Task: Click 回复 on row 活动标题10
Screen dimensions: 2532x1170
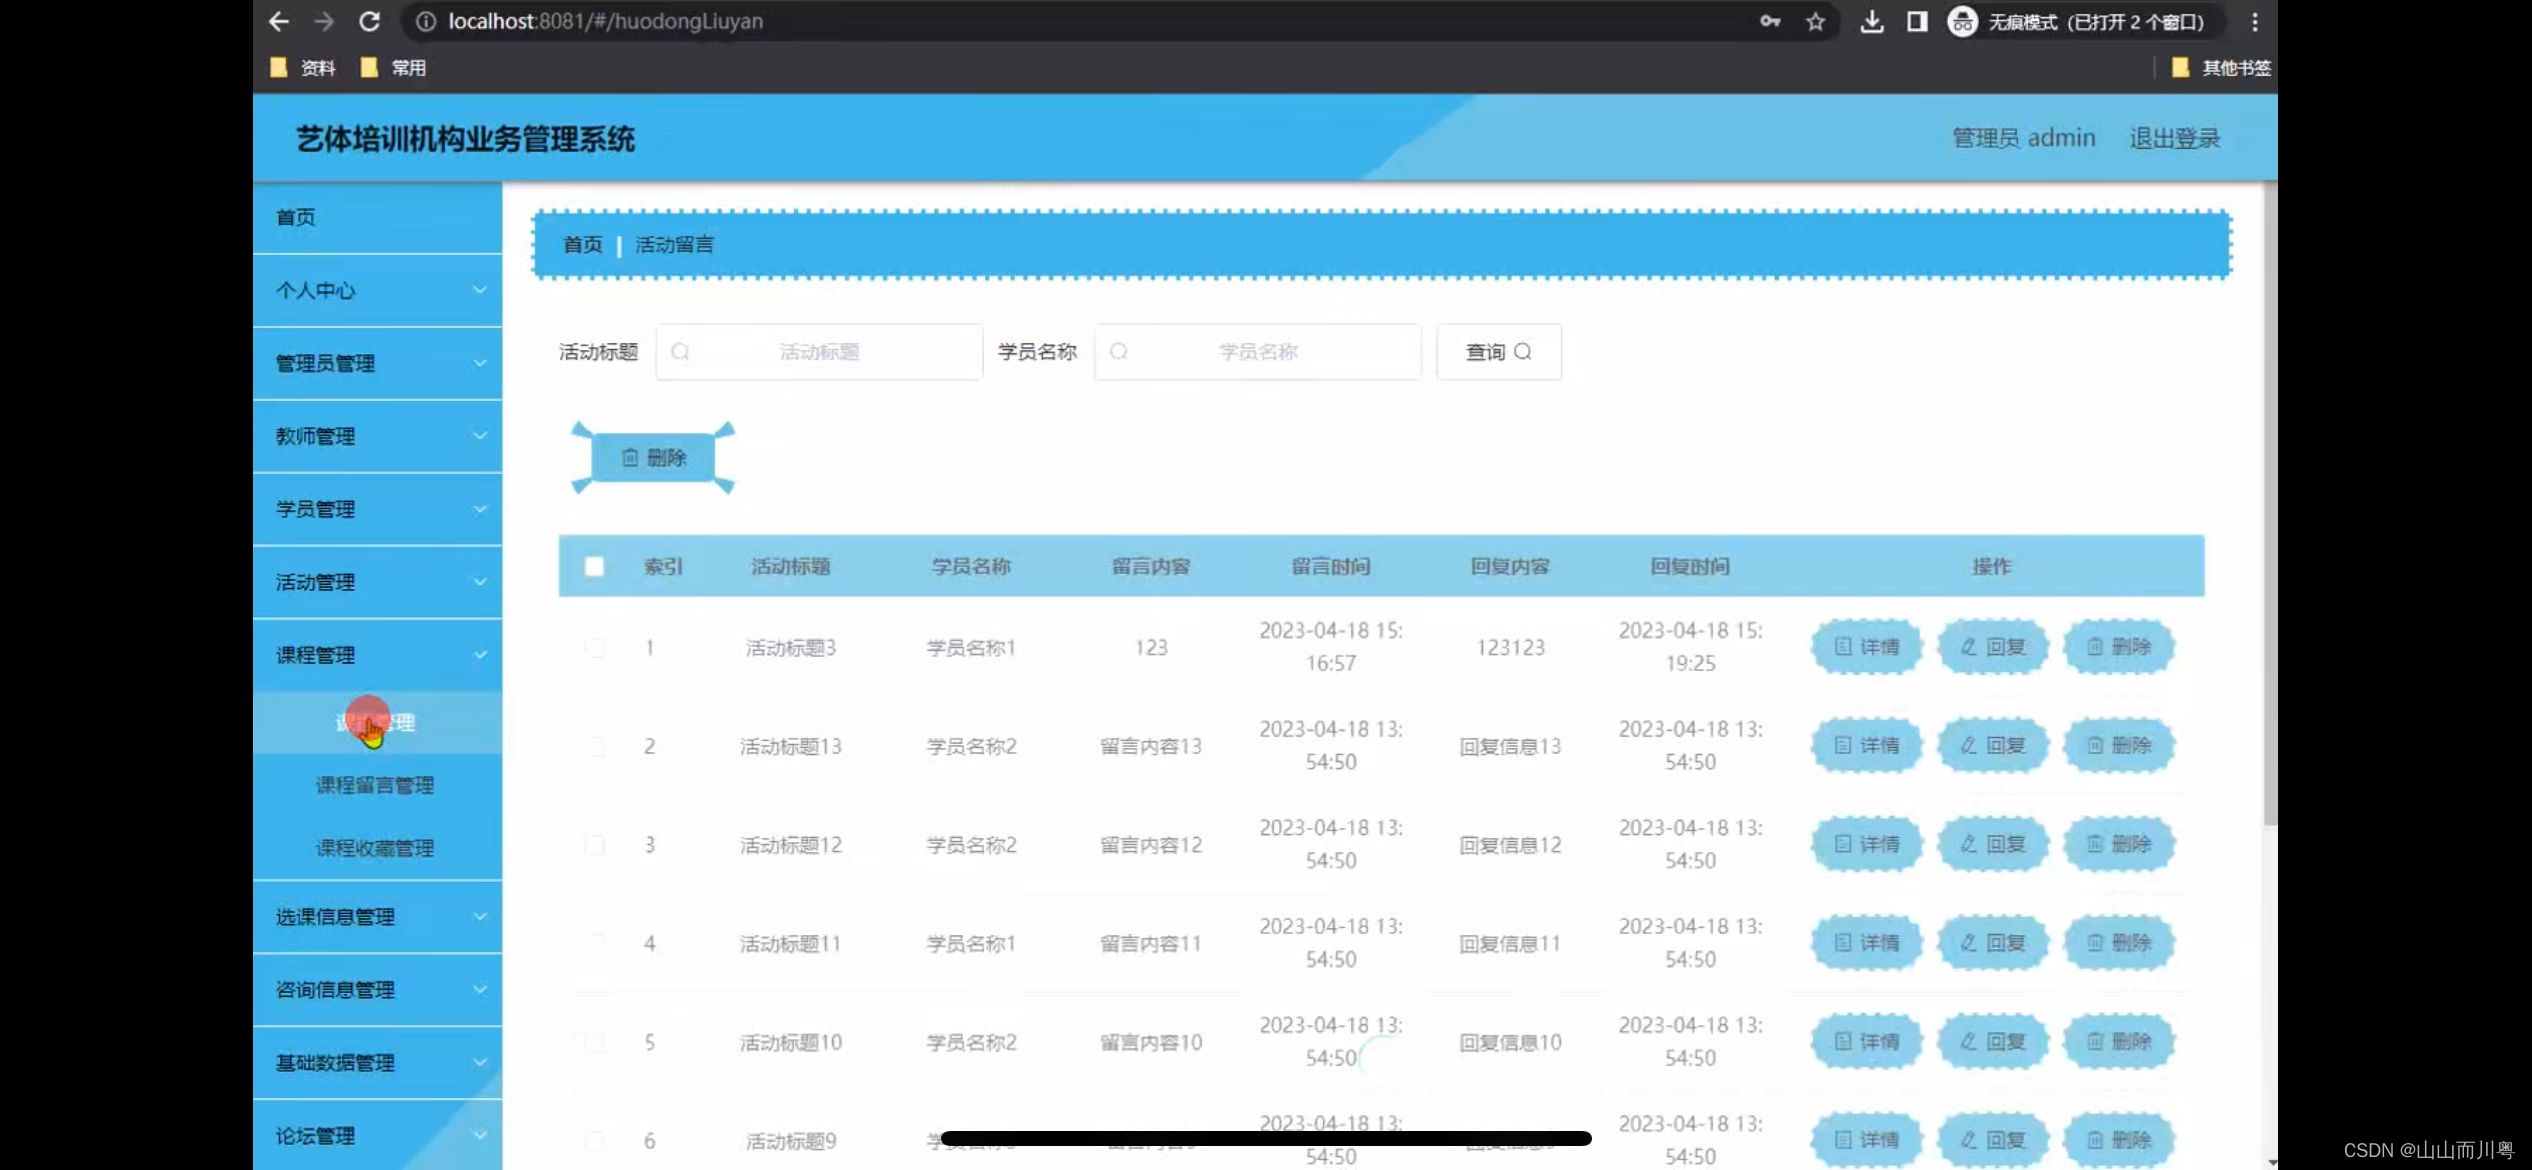Action: 1993,1042
